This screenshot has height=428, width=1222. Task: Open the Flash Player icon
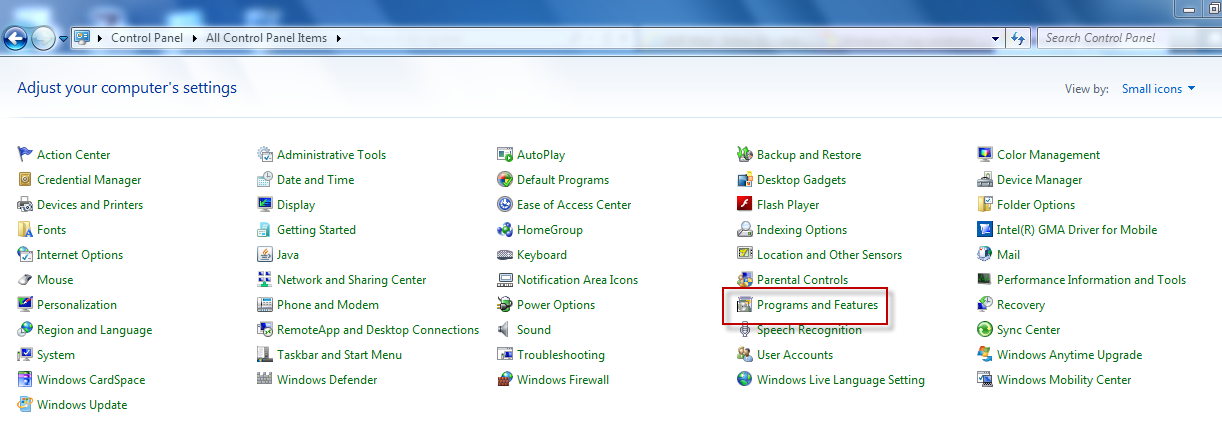745,204
